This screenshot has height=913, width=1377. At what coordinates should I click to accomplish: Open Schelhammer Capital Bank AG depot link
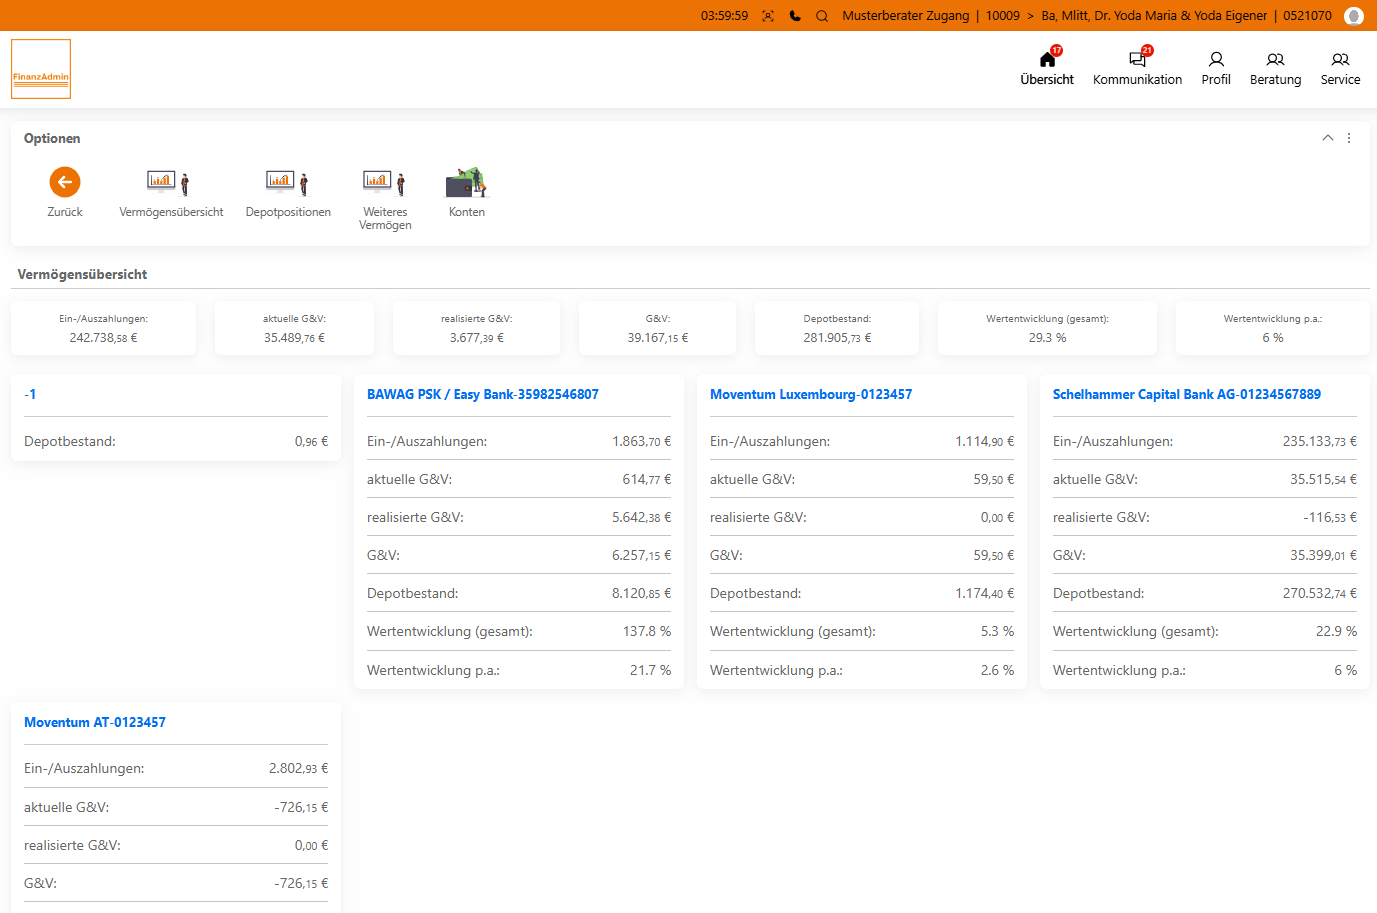click(1187, 394)
